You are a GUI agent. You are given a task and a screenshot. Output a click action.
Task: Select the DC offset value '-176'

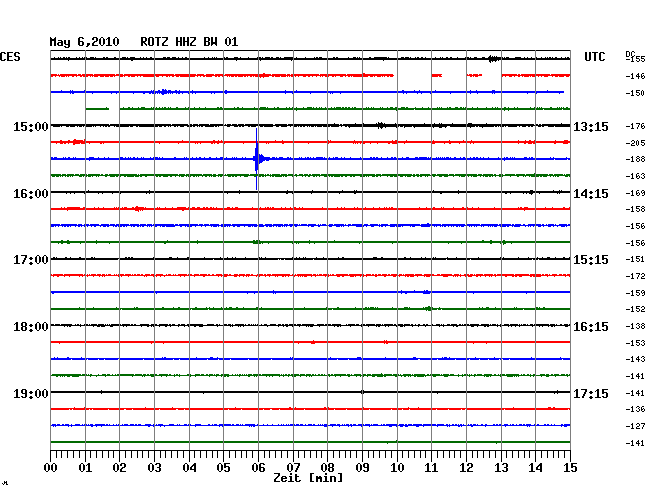(x=635, y=126)
